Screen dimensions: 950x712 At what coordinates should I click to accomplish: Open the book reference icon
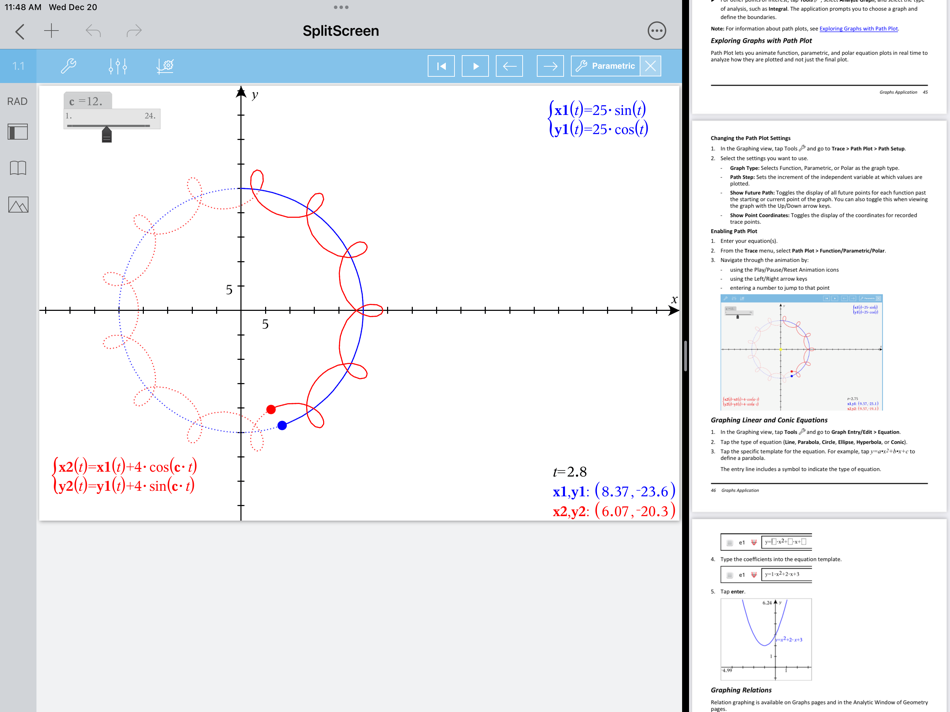(18, 168)
